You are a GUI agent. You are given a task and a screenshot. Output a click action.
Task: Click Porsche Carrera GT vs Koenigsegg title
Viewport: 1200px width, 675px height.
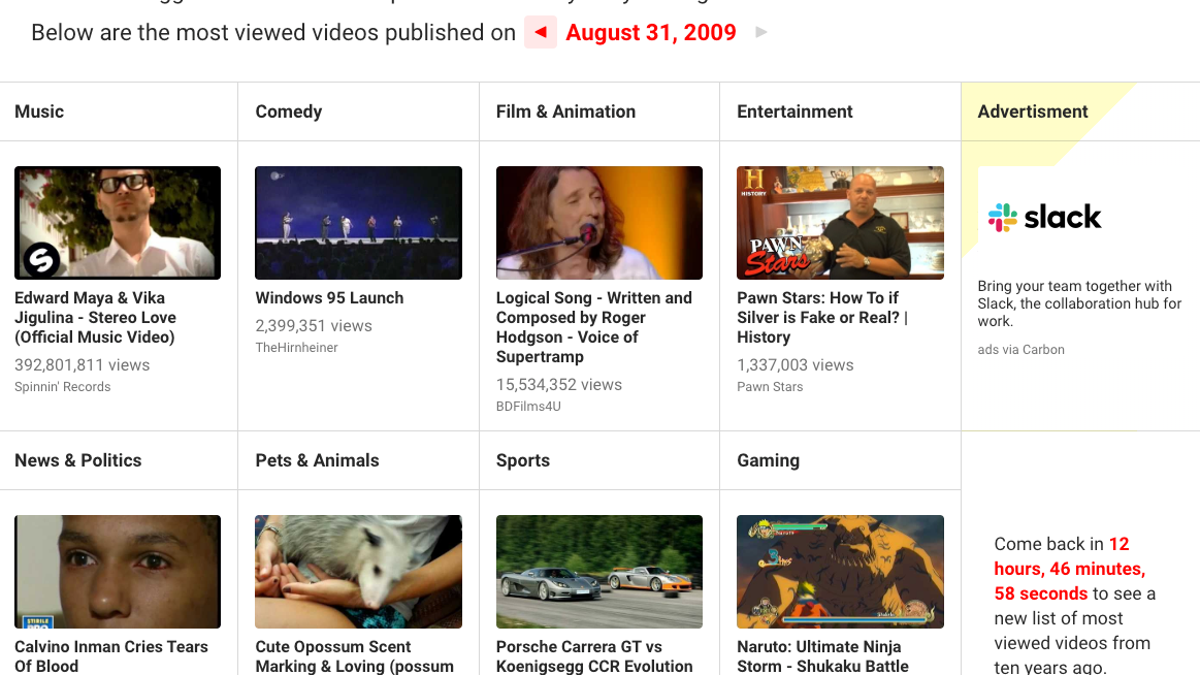click(594, 656)
